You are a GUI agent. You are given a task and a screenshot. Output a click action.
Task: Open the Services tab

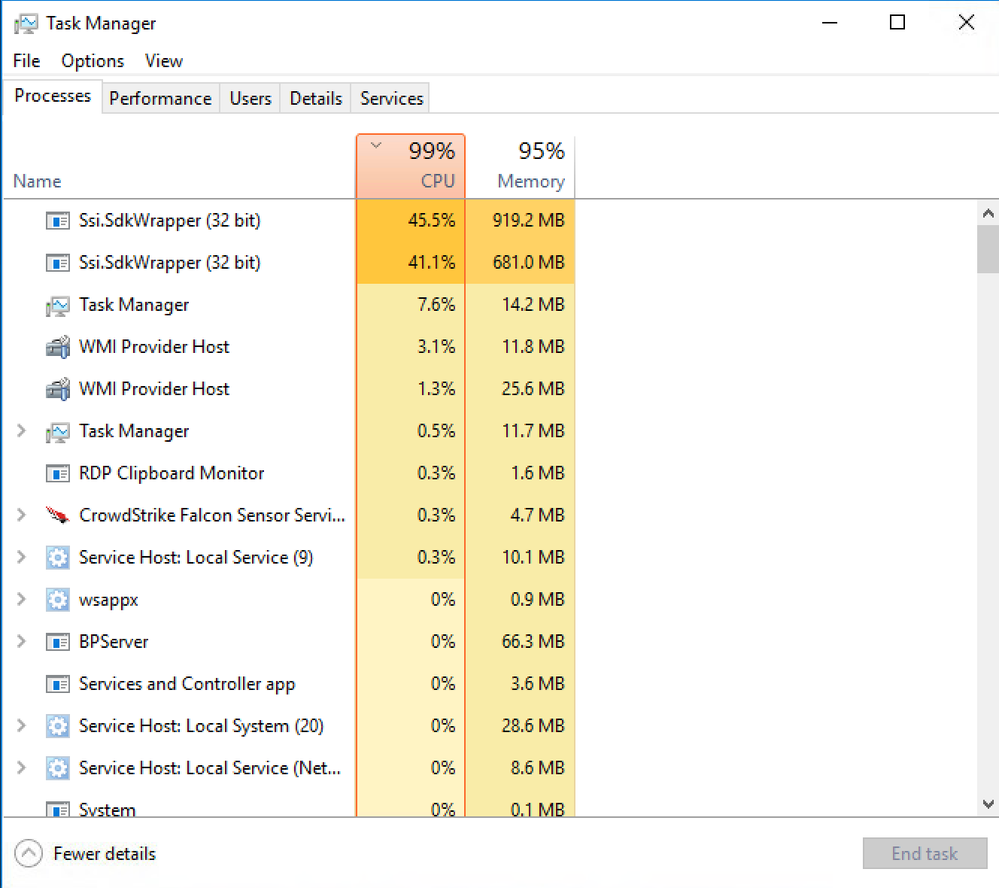pos(391,98)
